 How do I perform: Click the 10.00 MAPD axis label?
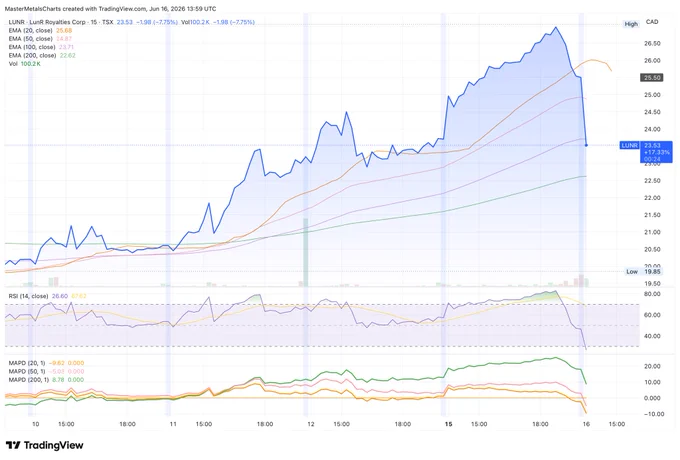tap(652, 382)
